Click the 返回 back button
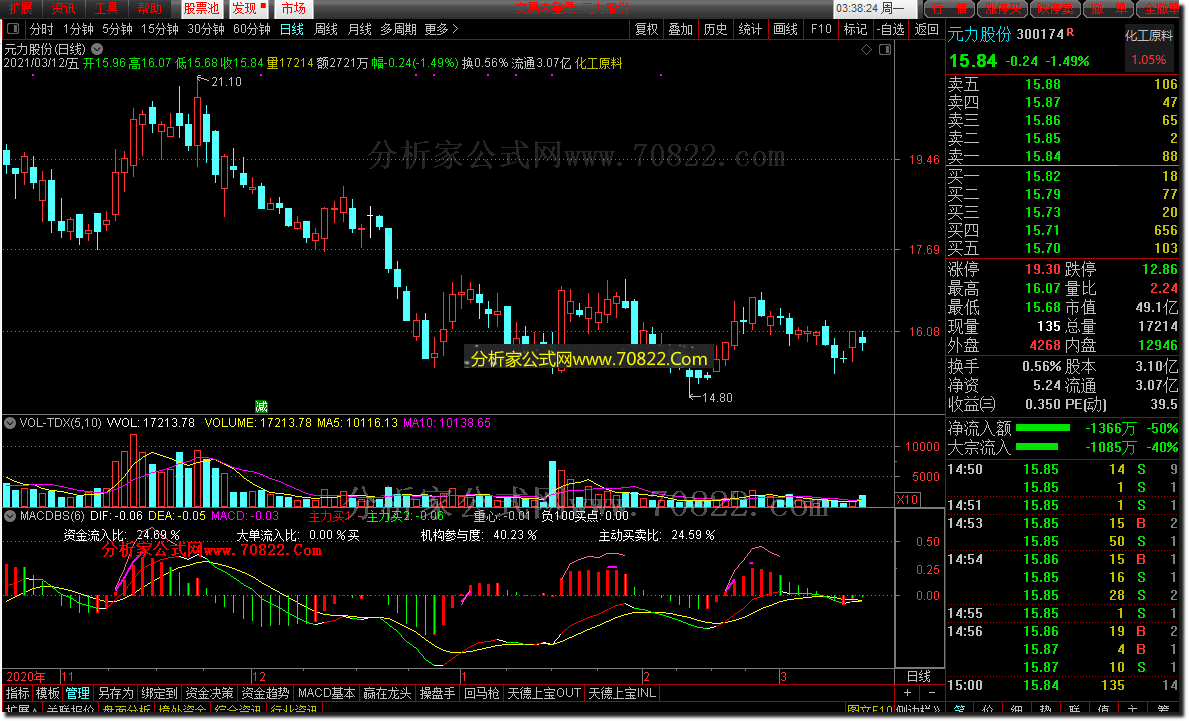Screen dimensions: 1189x721 point(927,29)
